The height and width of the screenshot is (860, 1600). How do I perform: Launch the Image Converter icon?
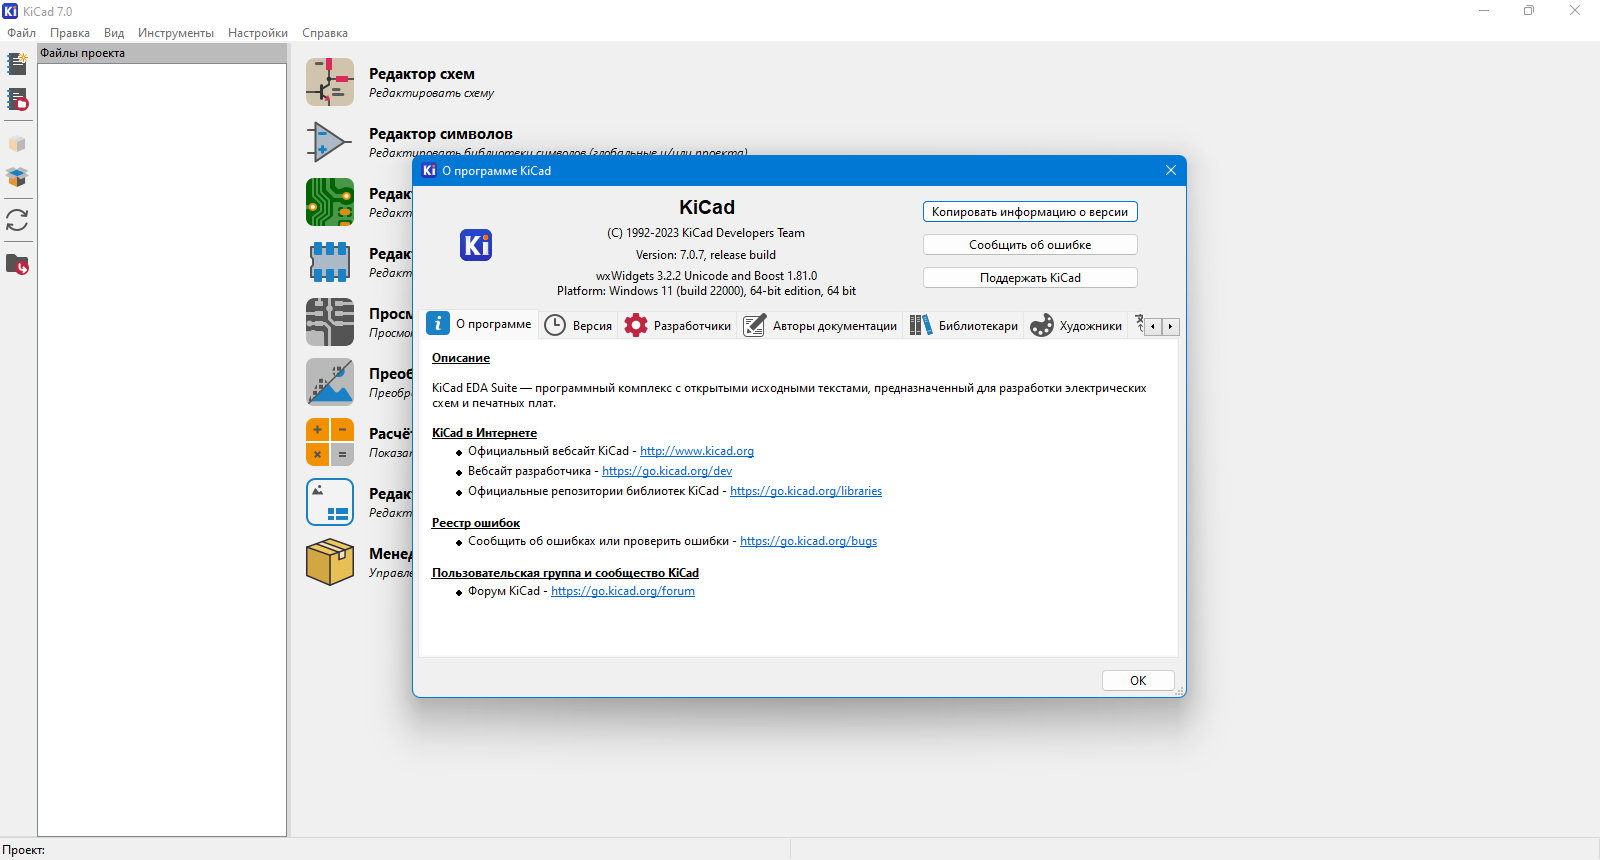point(330,382)
